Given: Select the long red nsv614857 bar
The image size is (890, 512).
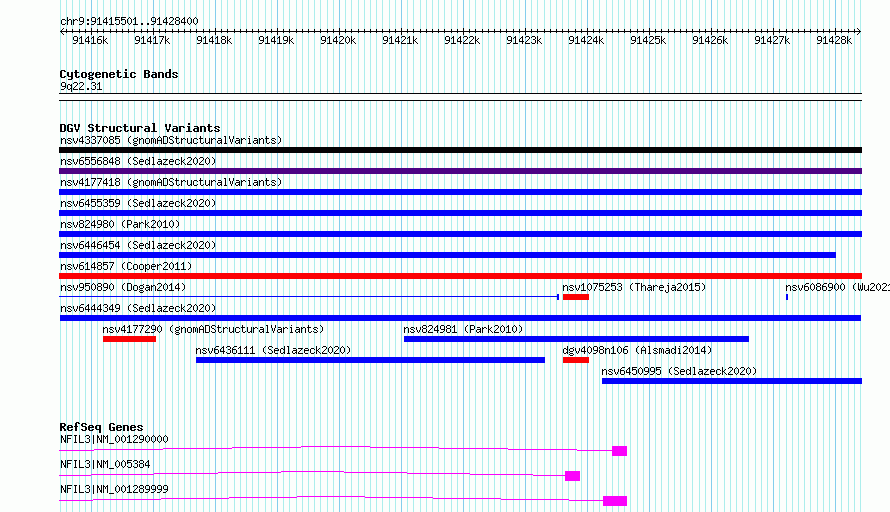Looking at the screenshot, I should click(460, 276).
